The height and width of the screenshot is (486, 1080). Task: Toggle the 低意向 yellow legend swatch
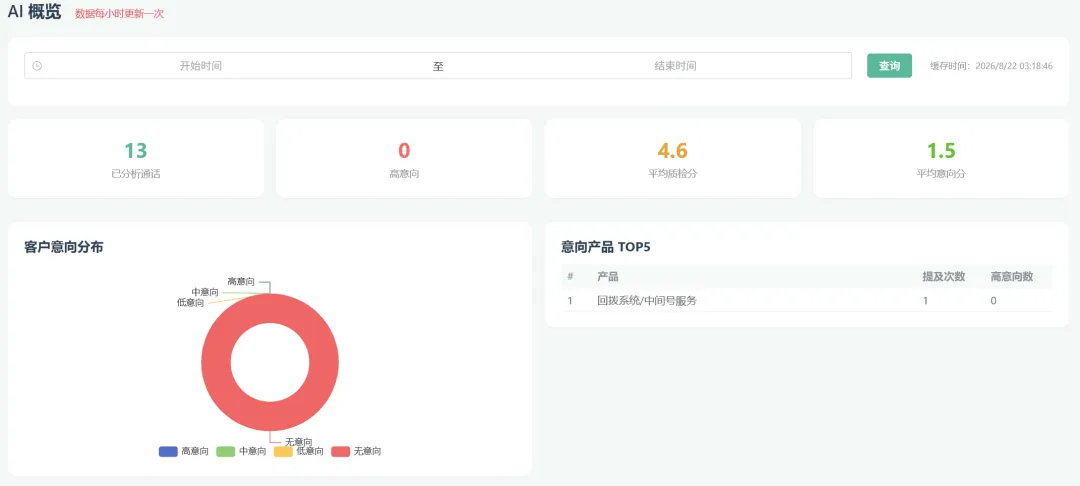283,452
